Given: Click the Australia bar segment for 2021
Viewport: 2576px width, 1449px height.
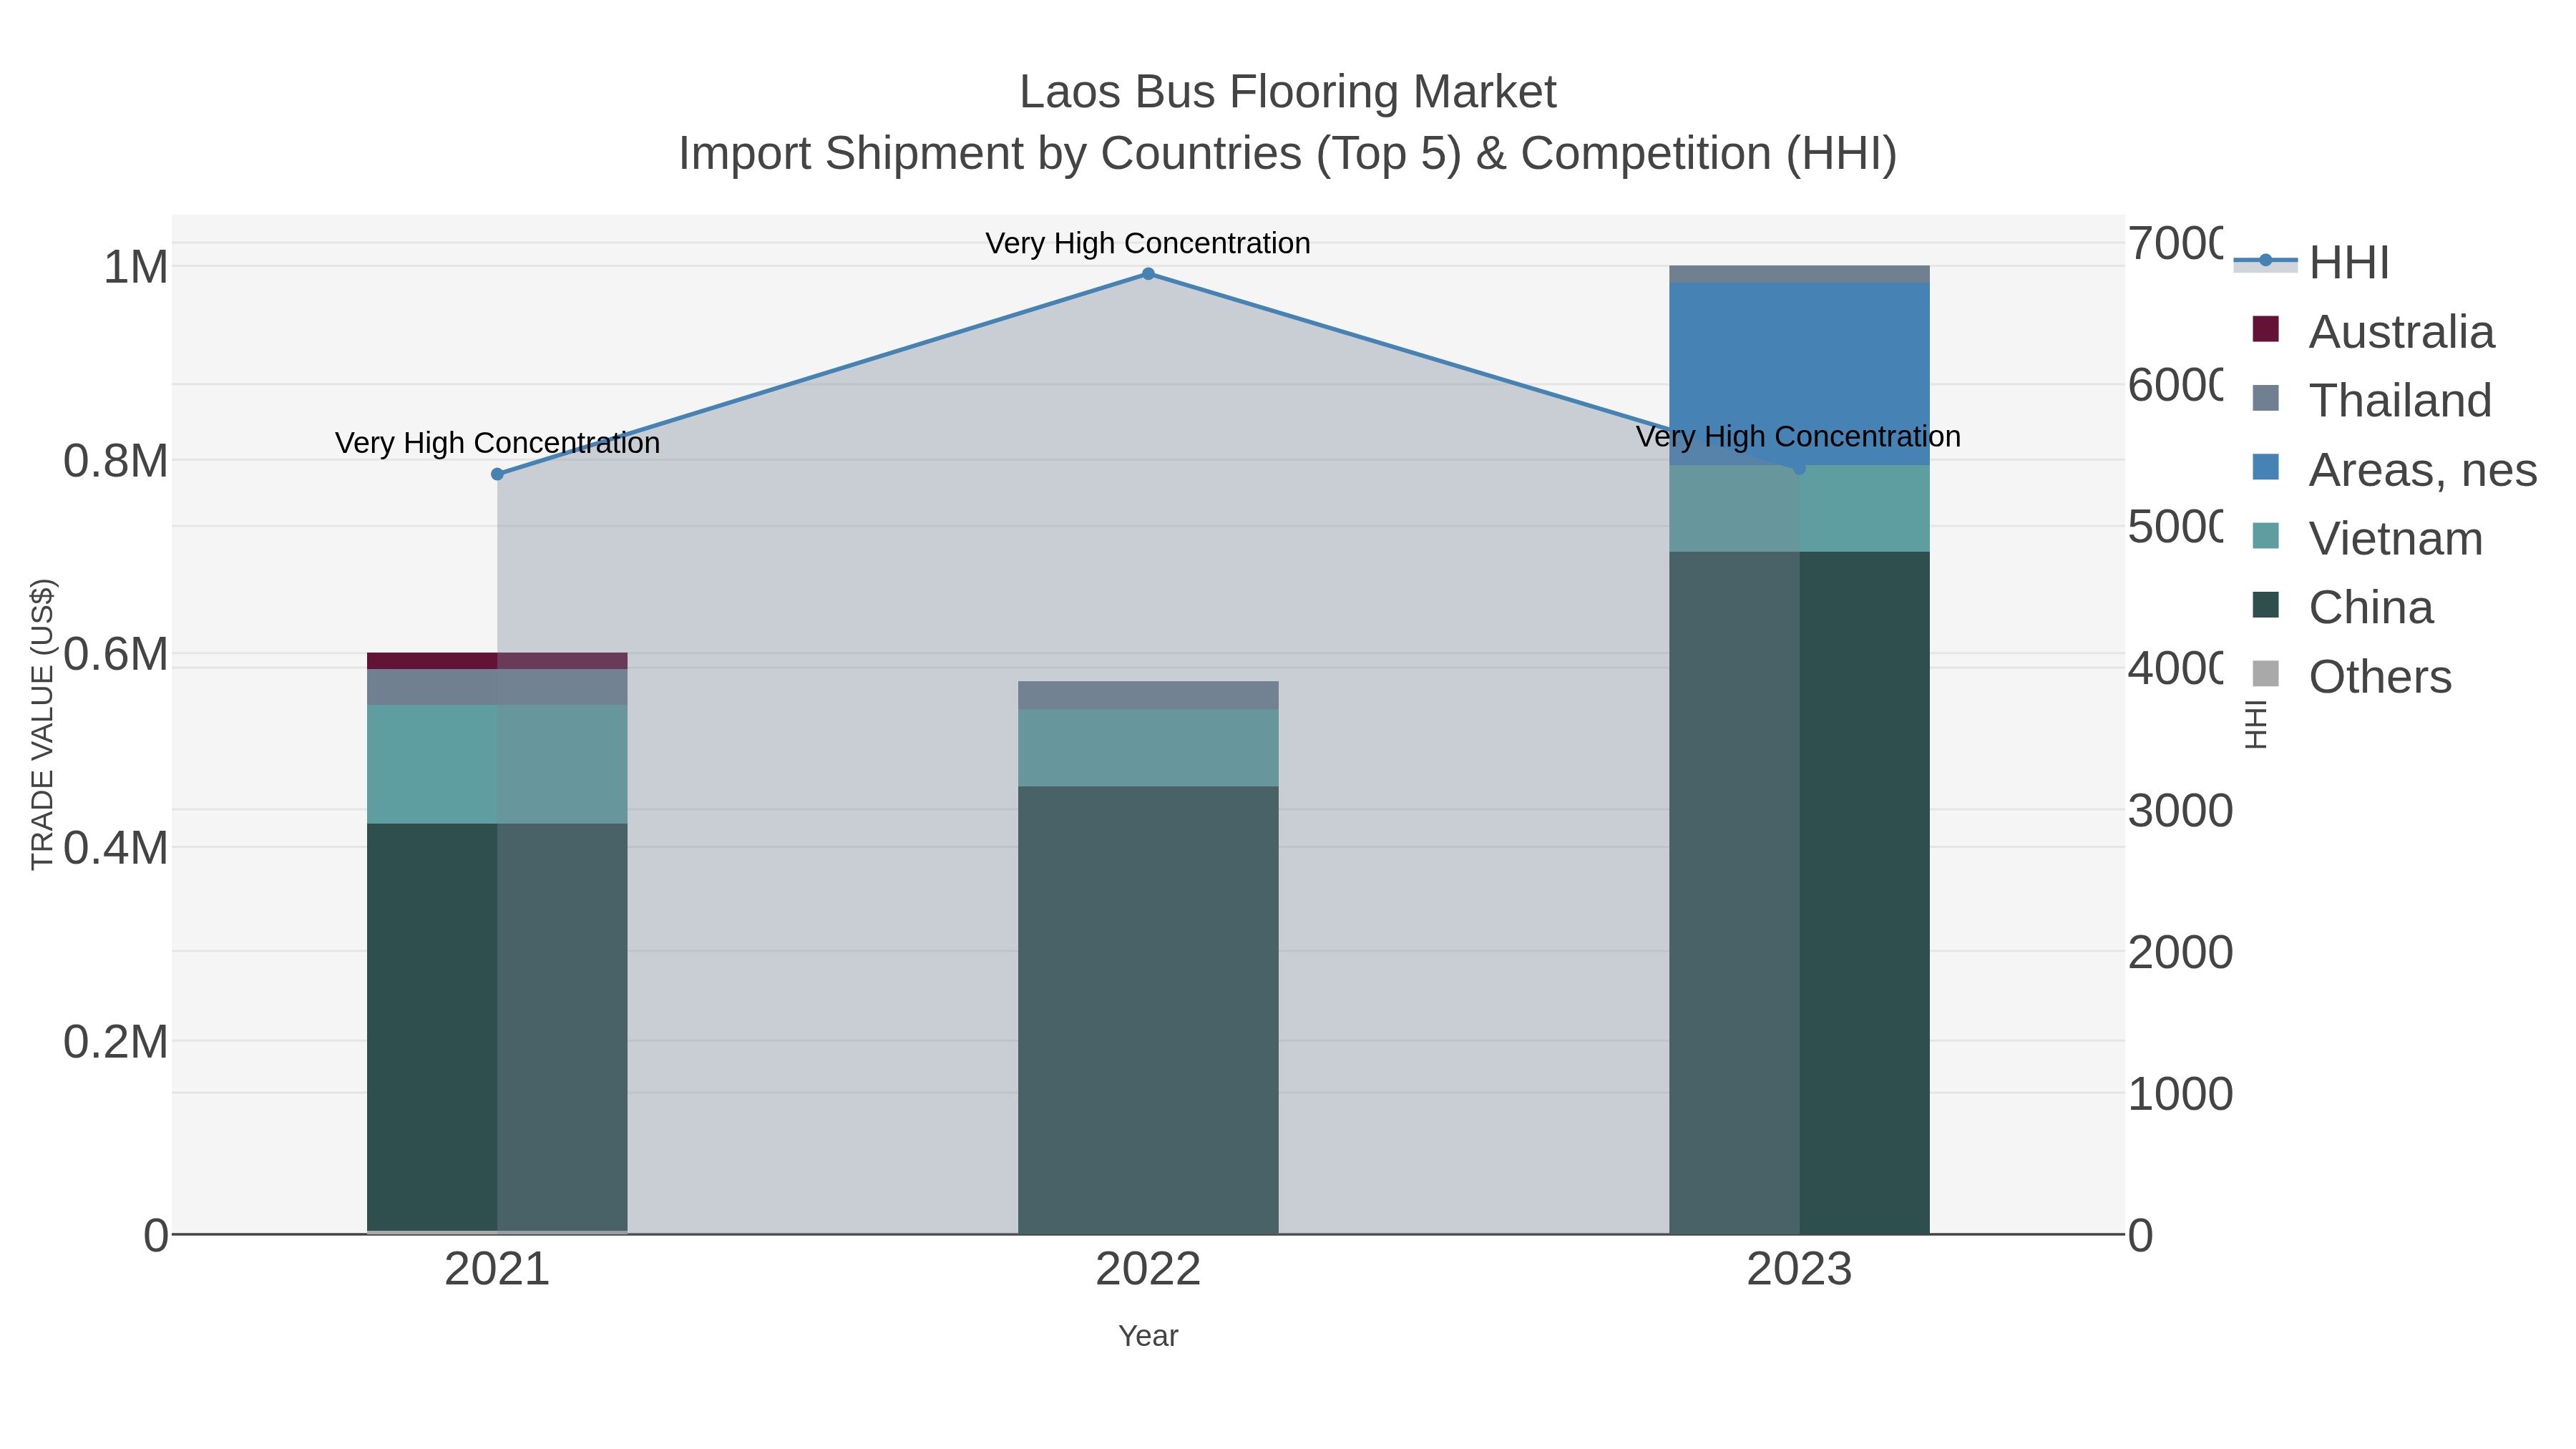Looking at the screenshot, I should [x=497, y=661].
